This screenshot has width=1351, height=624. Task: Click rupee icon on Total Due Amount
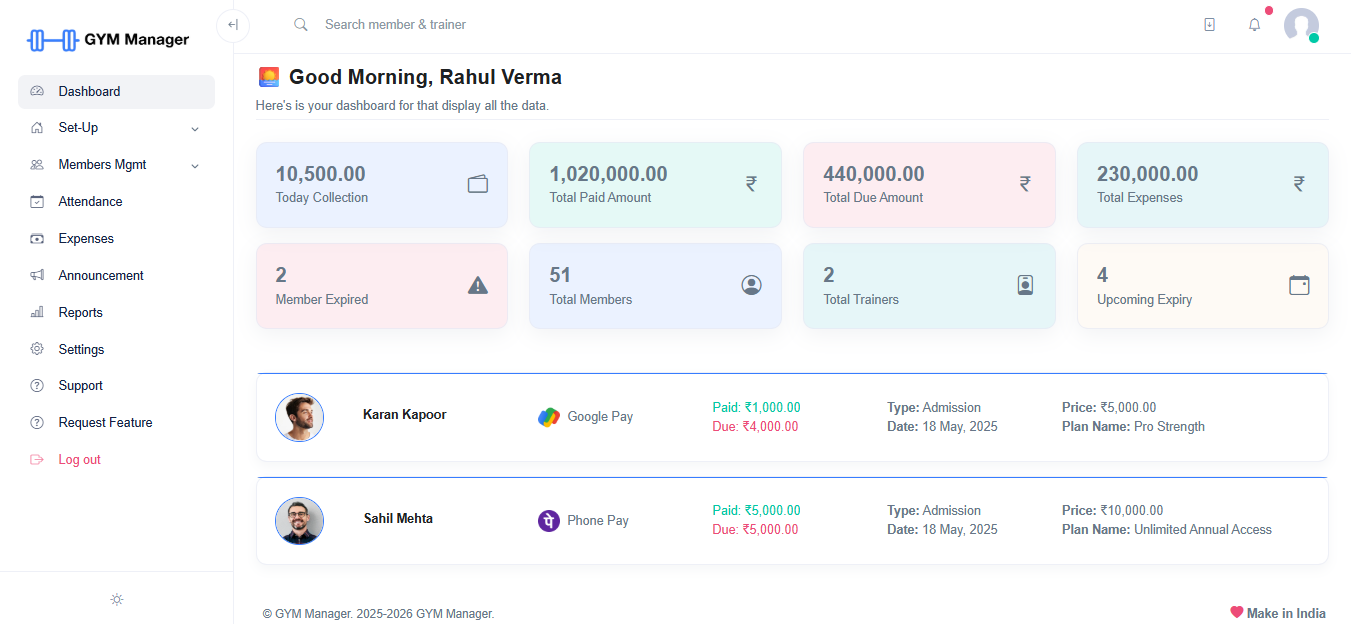[x=1025, y=184]
